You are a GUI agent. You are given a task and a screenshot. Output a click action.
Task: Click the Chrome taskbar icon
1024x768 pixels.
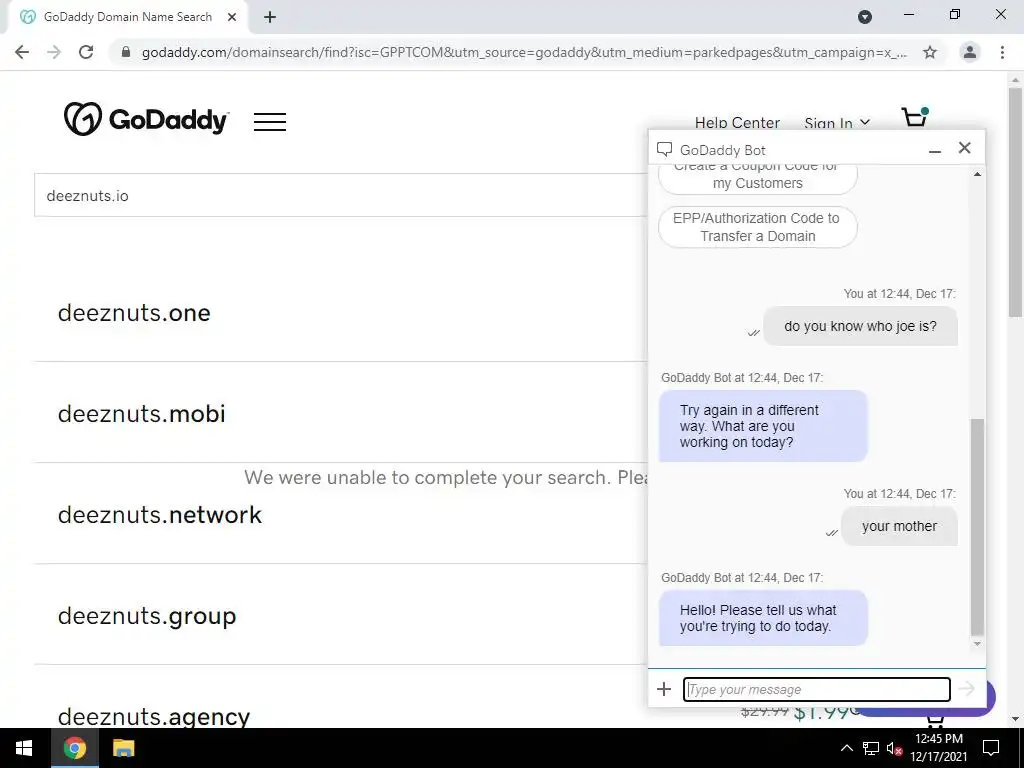click(75, 748)
